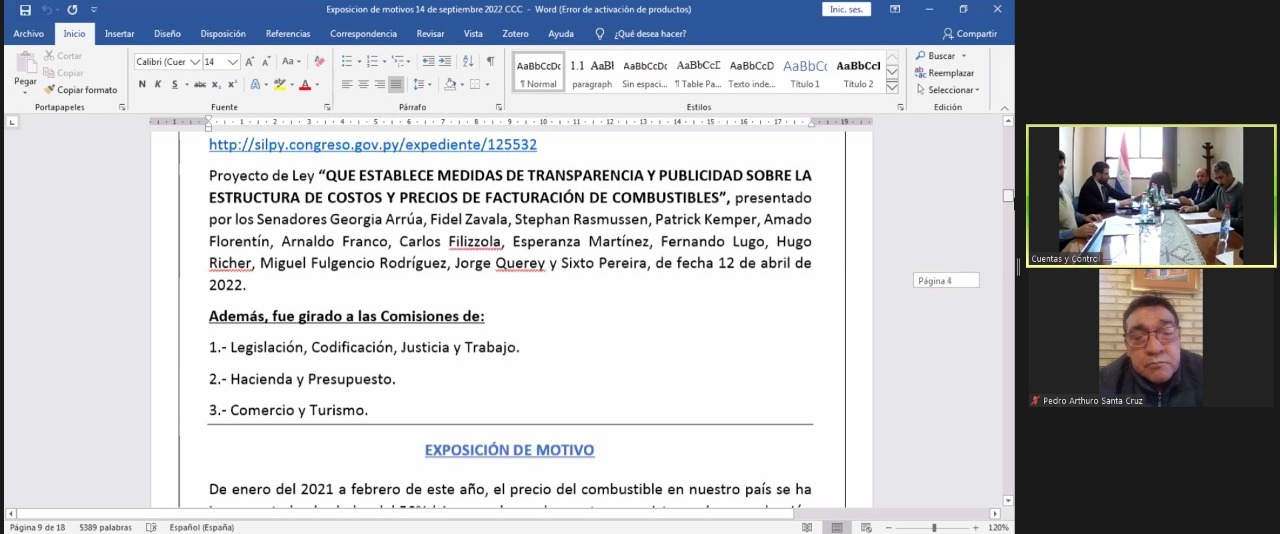The image size is (1280, 534).
Task: Click the numbered list icon
Action: [372, 61]
